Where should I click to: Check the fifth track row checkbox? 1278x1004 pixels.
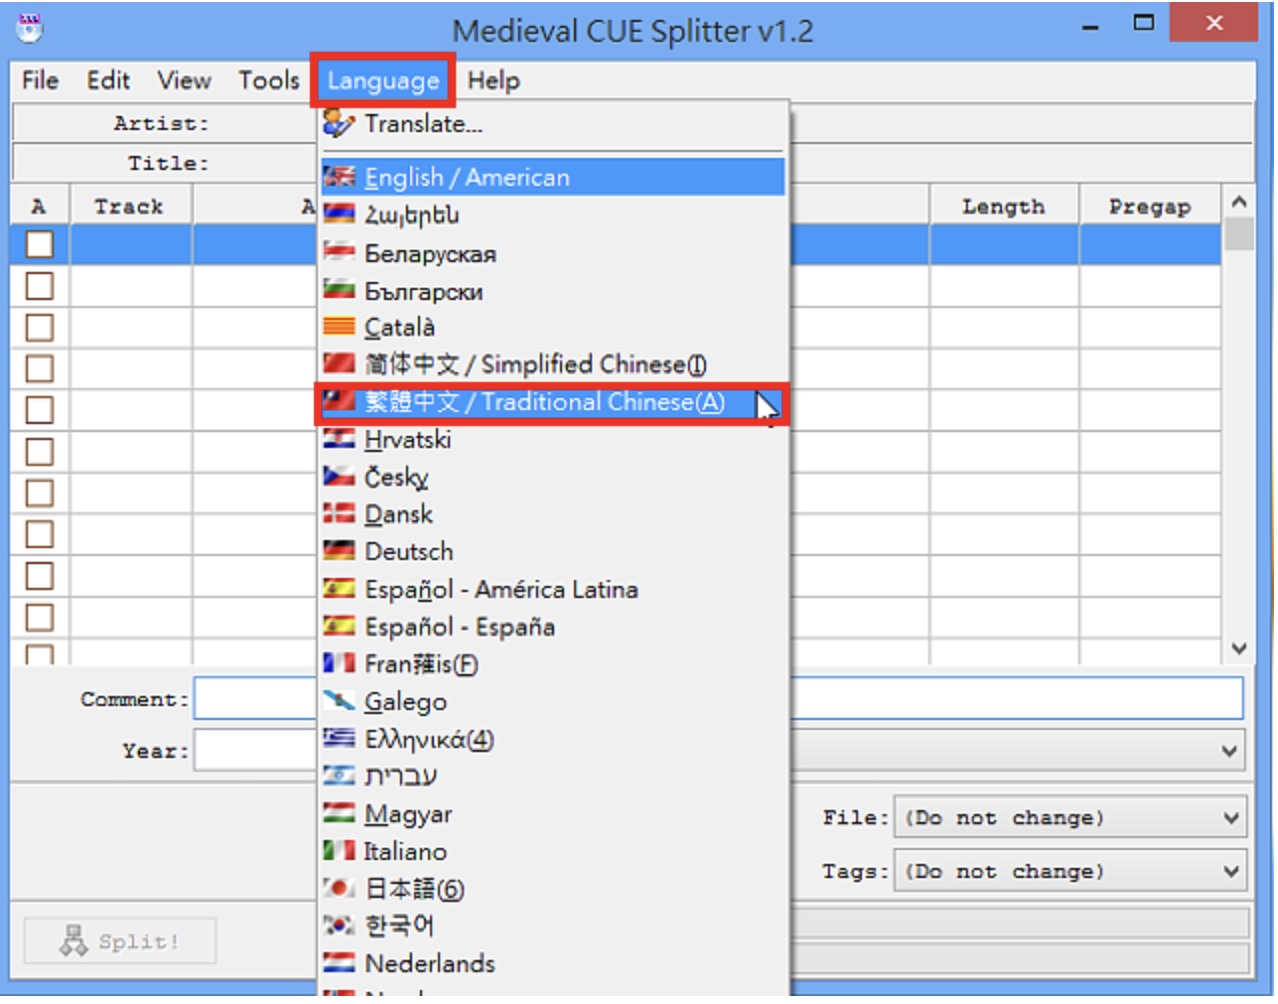tap(39, 410)
